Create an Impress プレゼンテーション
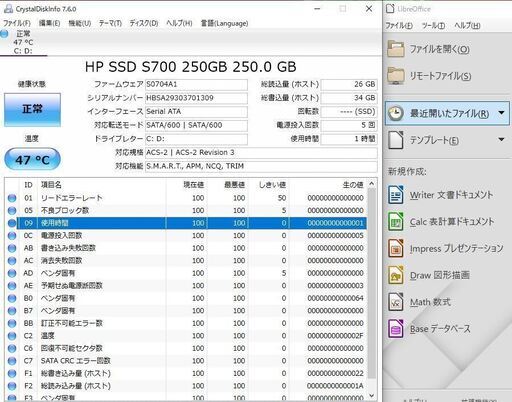Screen dimensions: 512x402 pyautogui.click(x=457, y=248)
